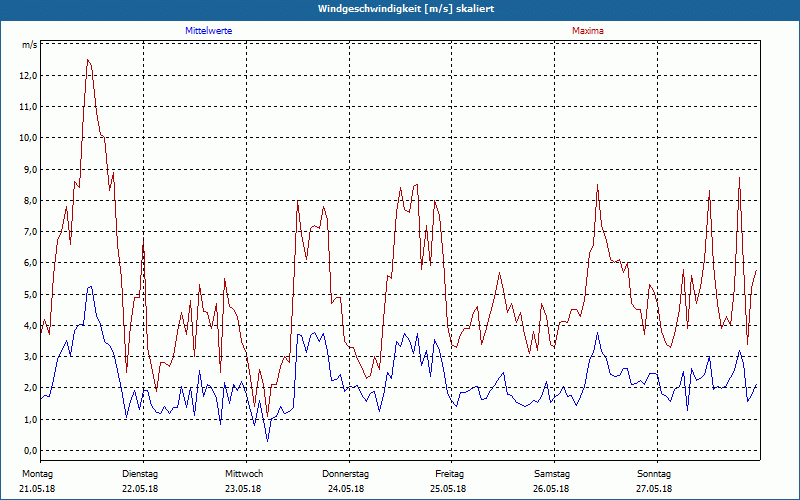Click the 4,0 y-axis value
The image size is (800, 500).
(31, 326)
